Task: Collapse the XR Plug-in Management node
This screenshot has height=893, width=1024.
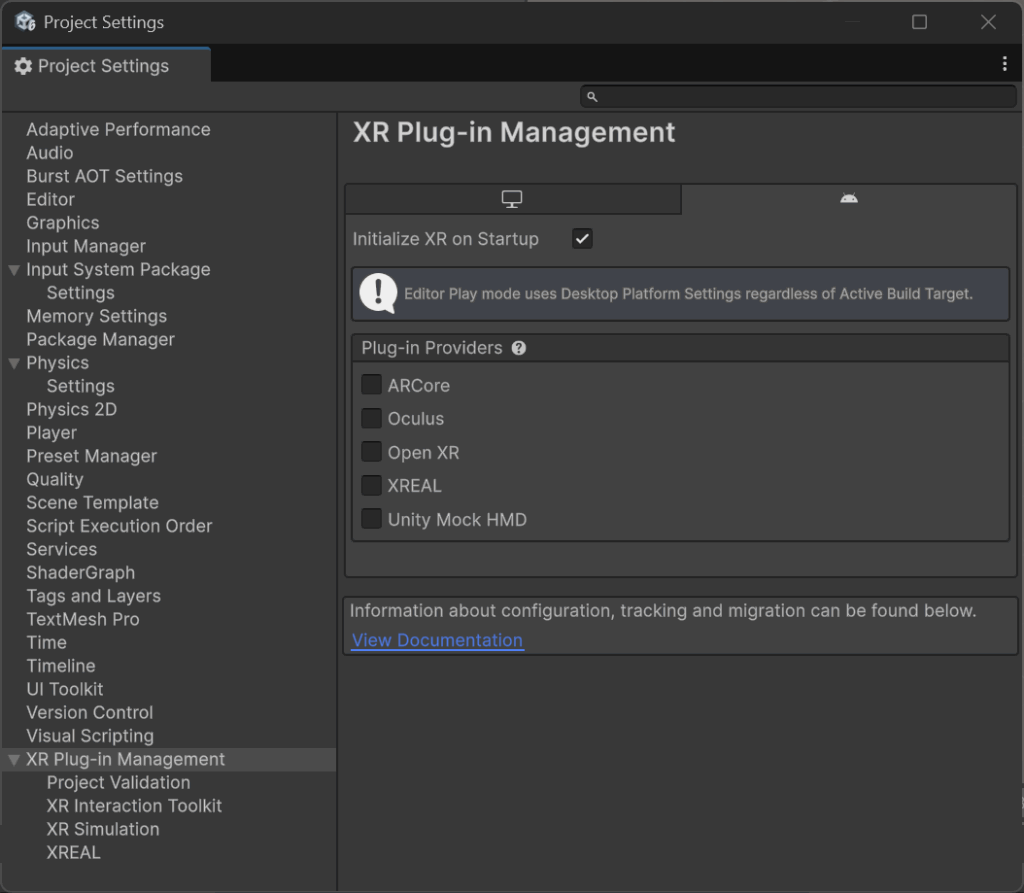Action: [x=14, y=760]
